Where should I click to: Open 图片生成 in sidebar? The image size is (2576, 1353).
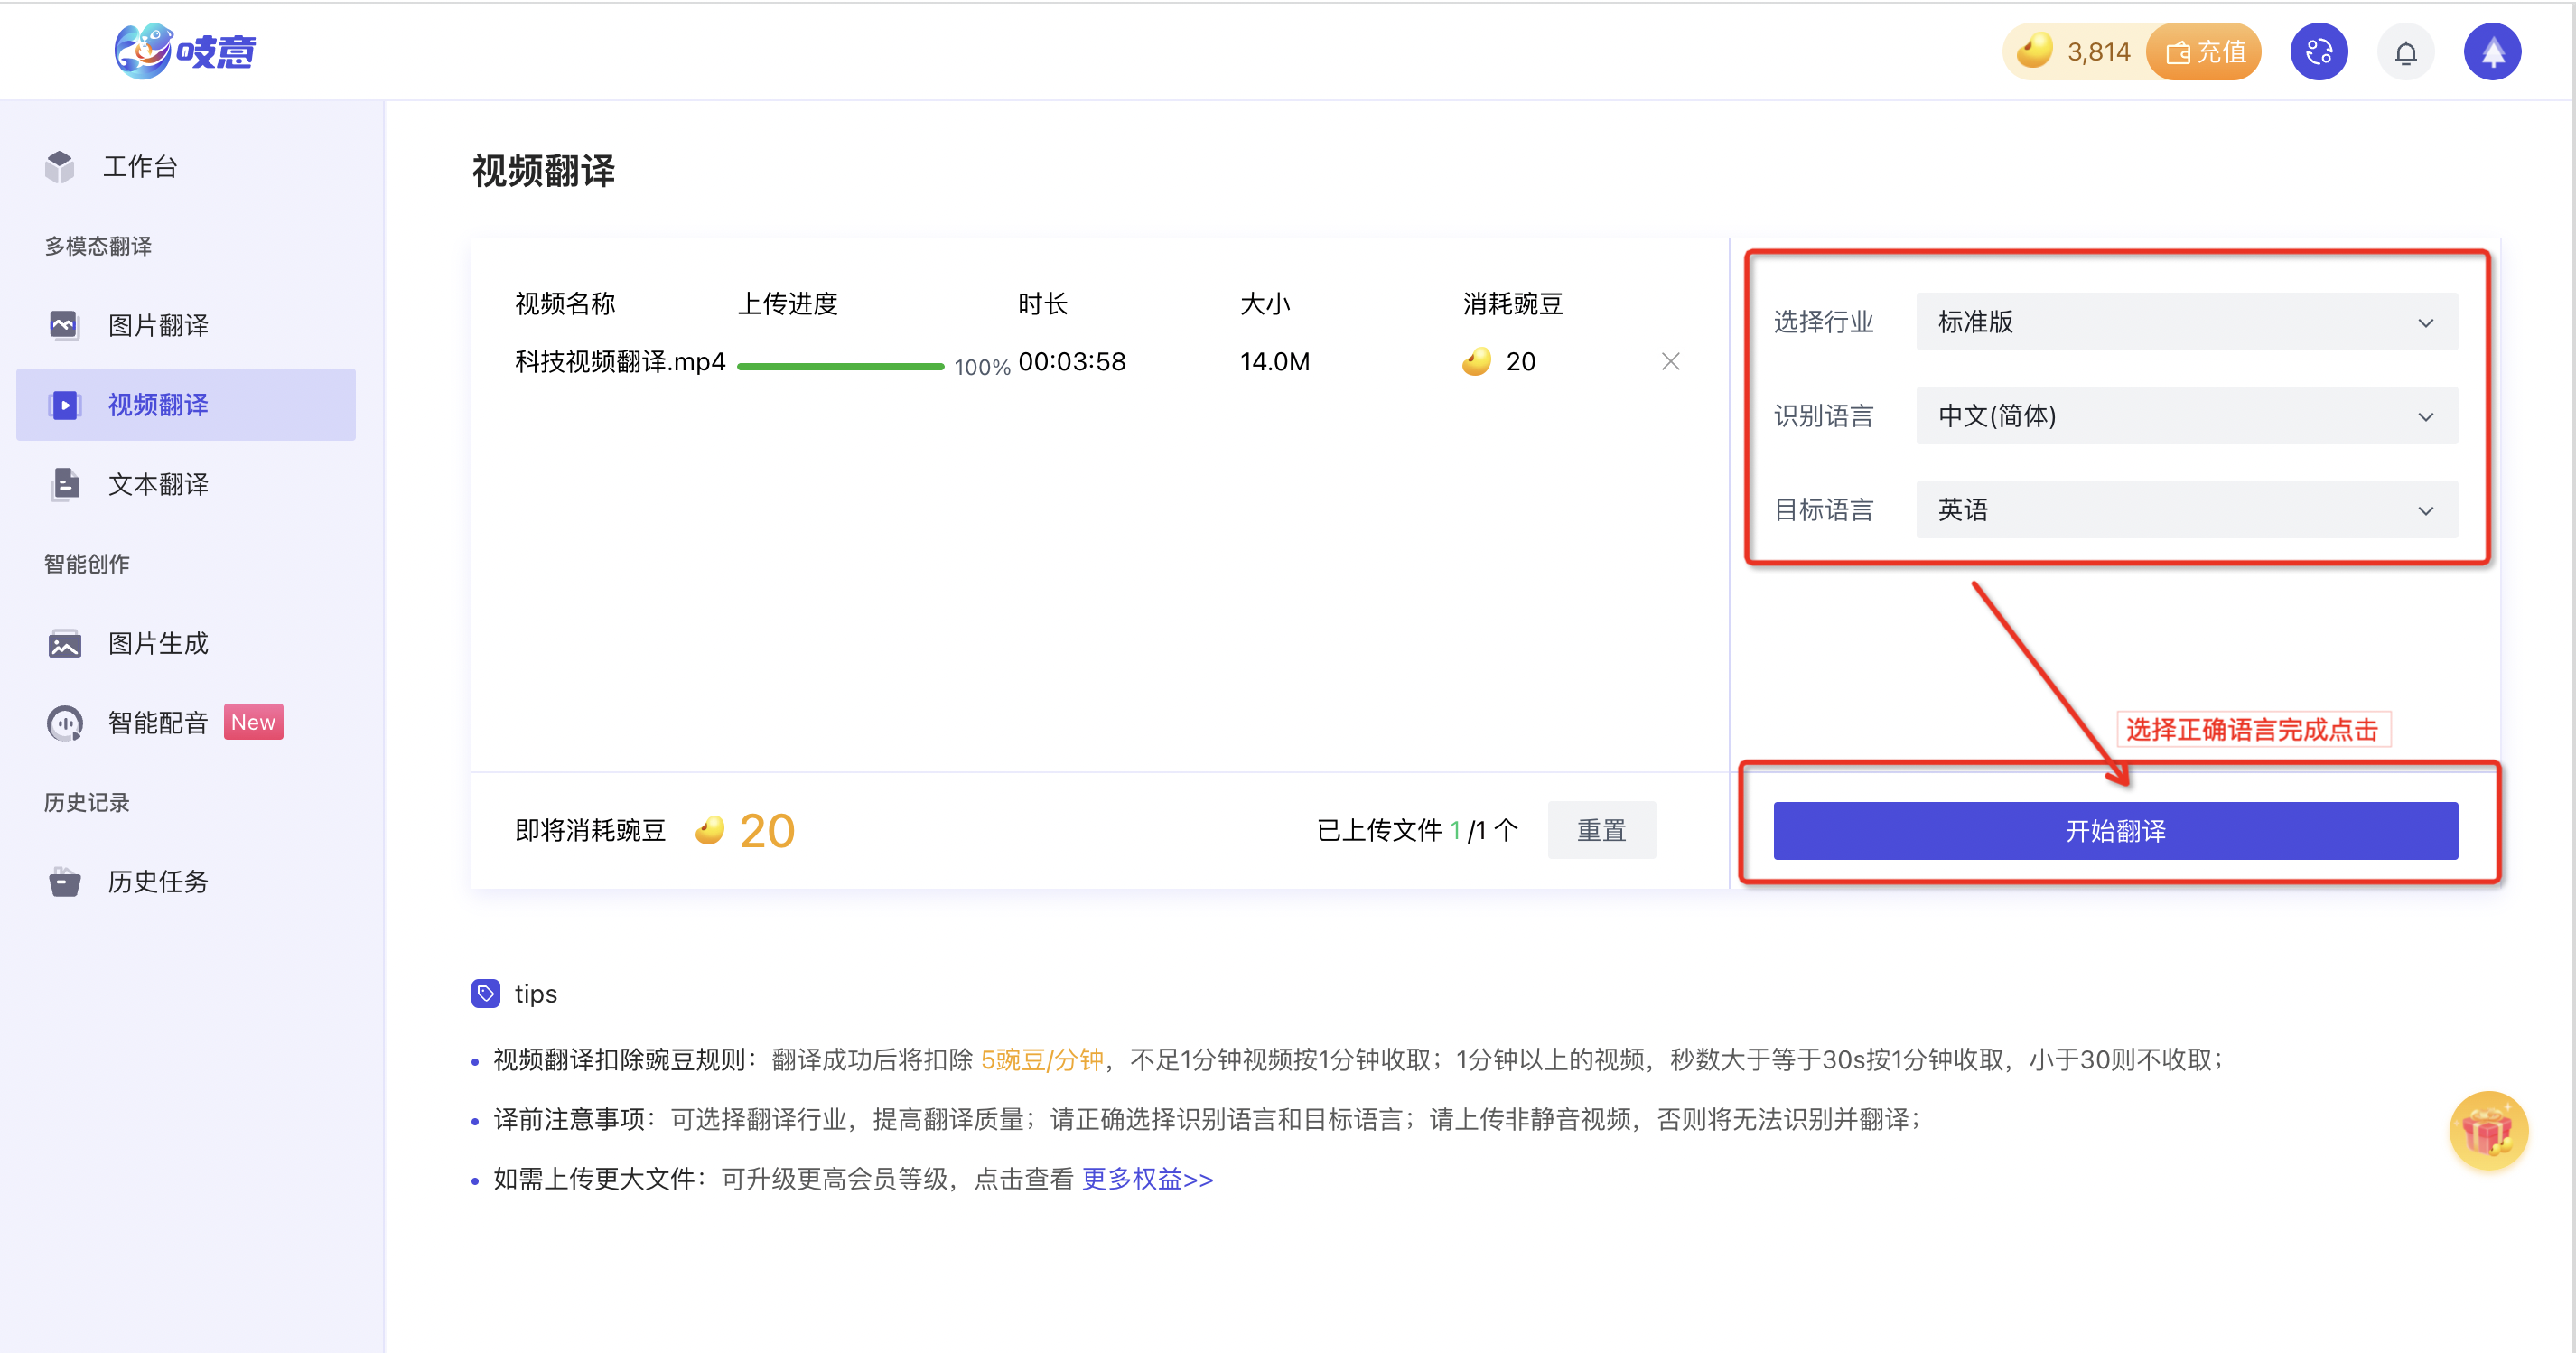pos(158,643)
